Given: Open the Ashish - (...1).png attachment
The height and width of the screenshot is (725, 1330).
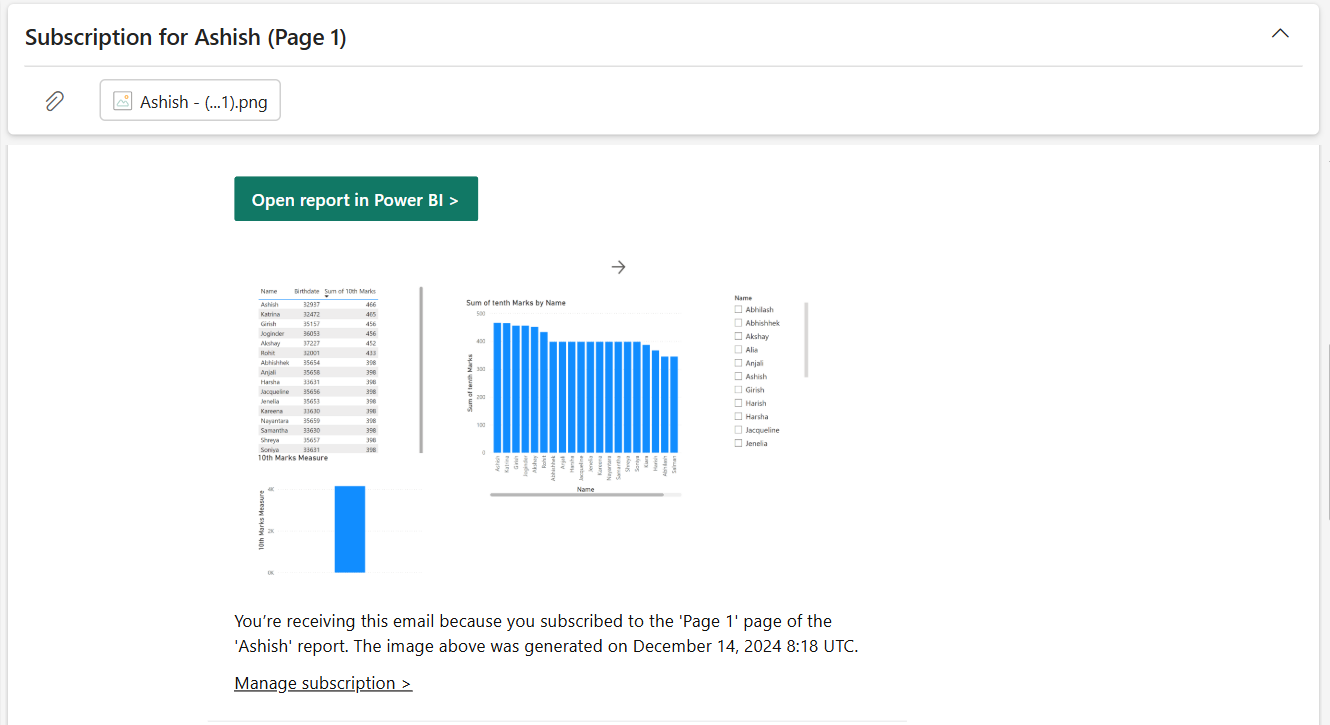Looking at the screenshot, I should pyautogui.click(x=190, y=100).
